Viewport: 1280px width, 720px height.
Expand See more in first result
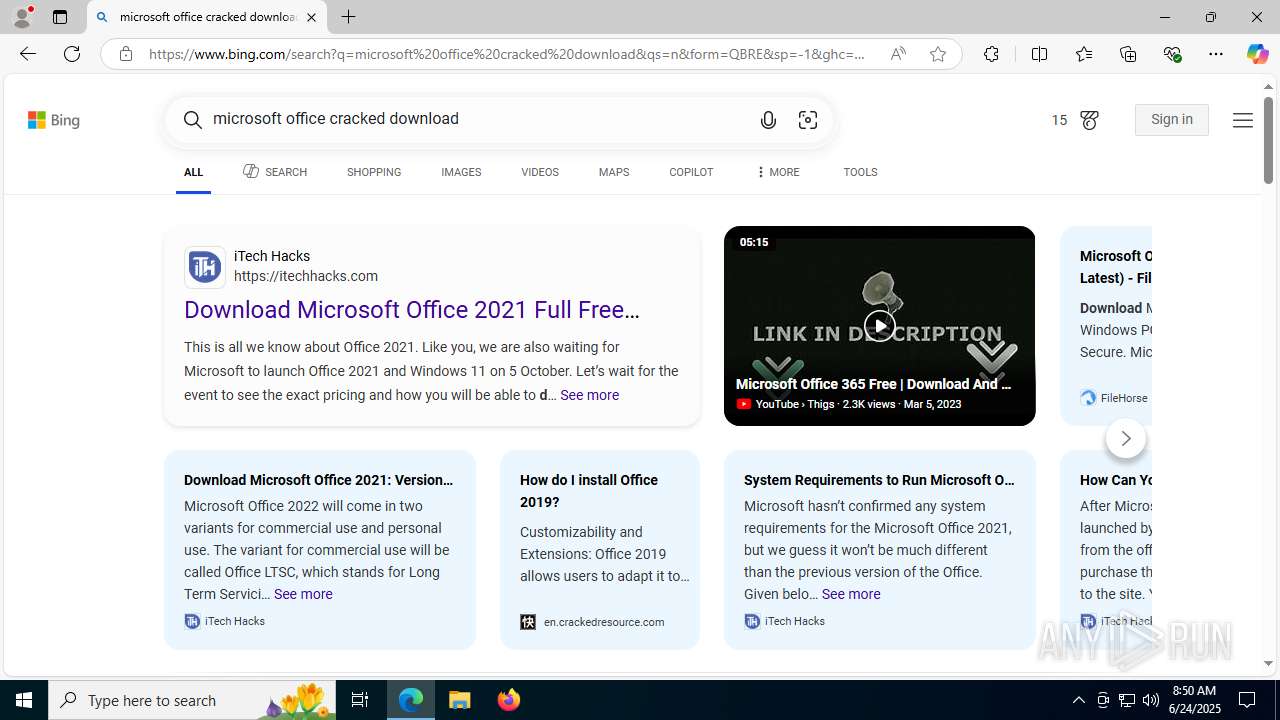(x=589, y=395)
